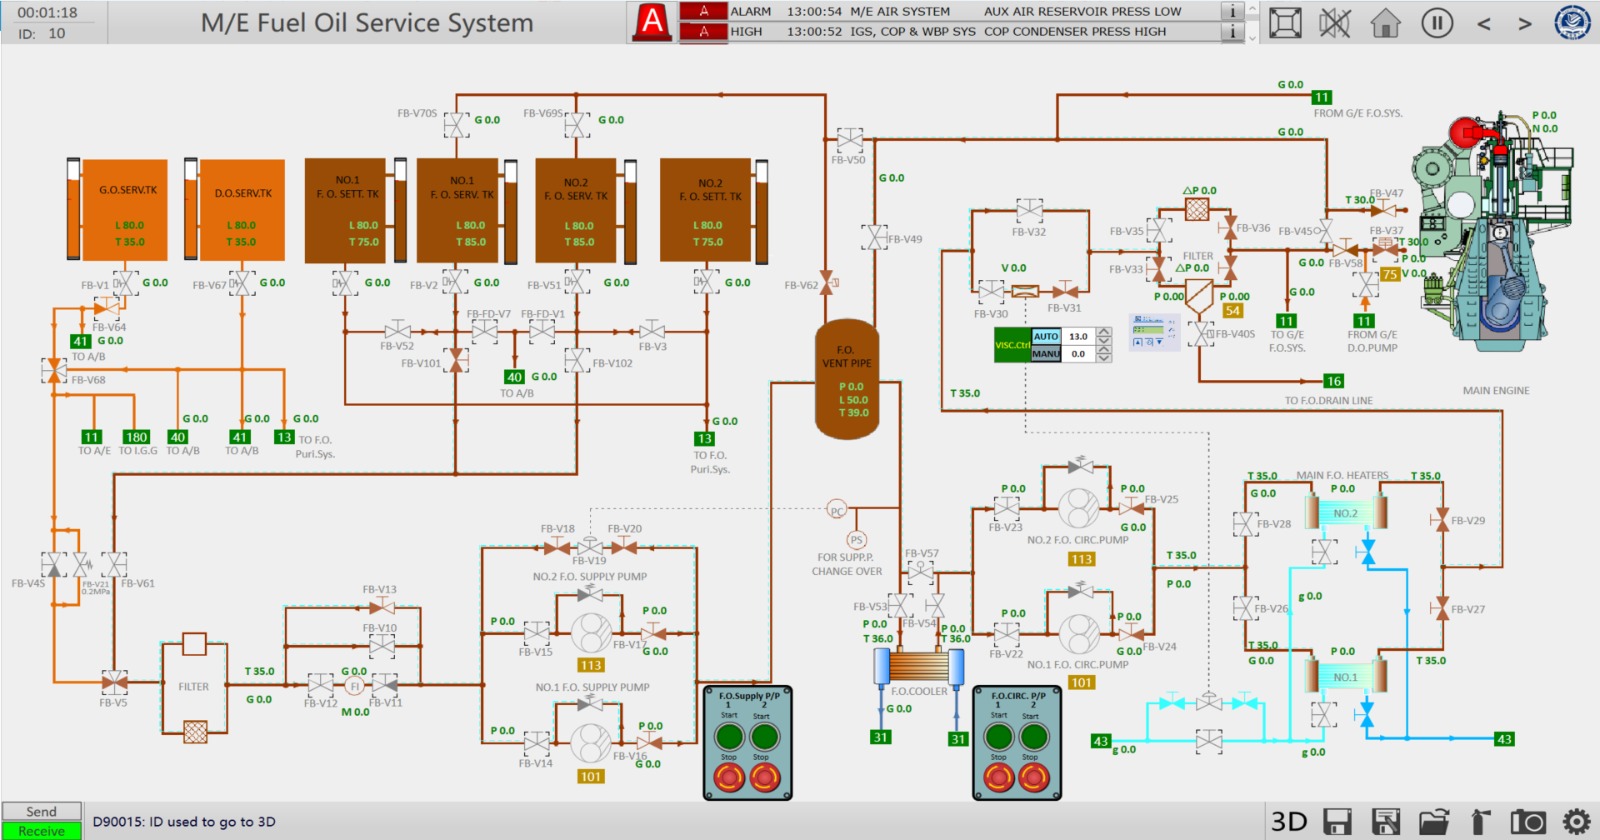Go to the previous system page
Image resolution: width=1600 pixels, height=840 pixels.
coord(1484,23)
